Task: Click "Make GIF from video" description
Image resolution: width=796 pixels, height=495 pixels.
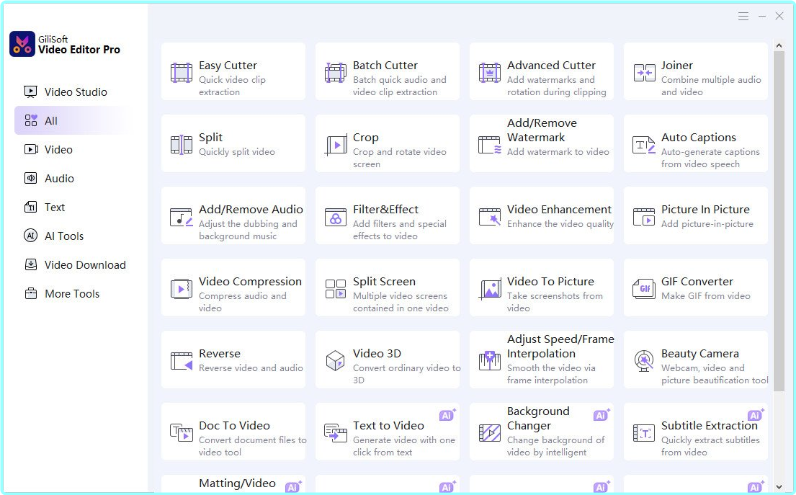Action: [706, 296]
